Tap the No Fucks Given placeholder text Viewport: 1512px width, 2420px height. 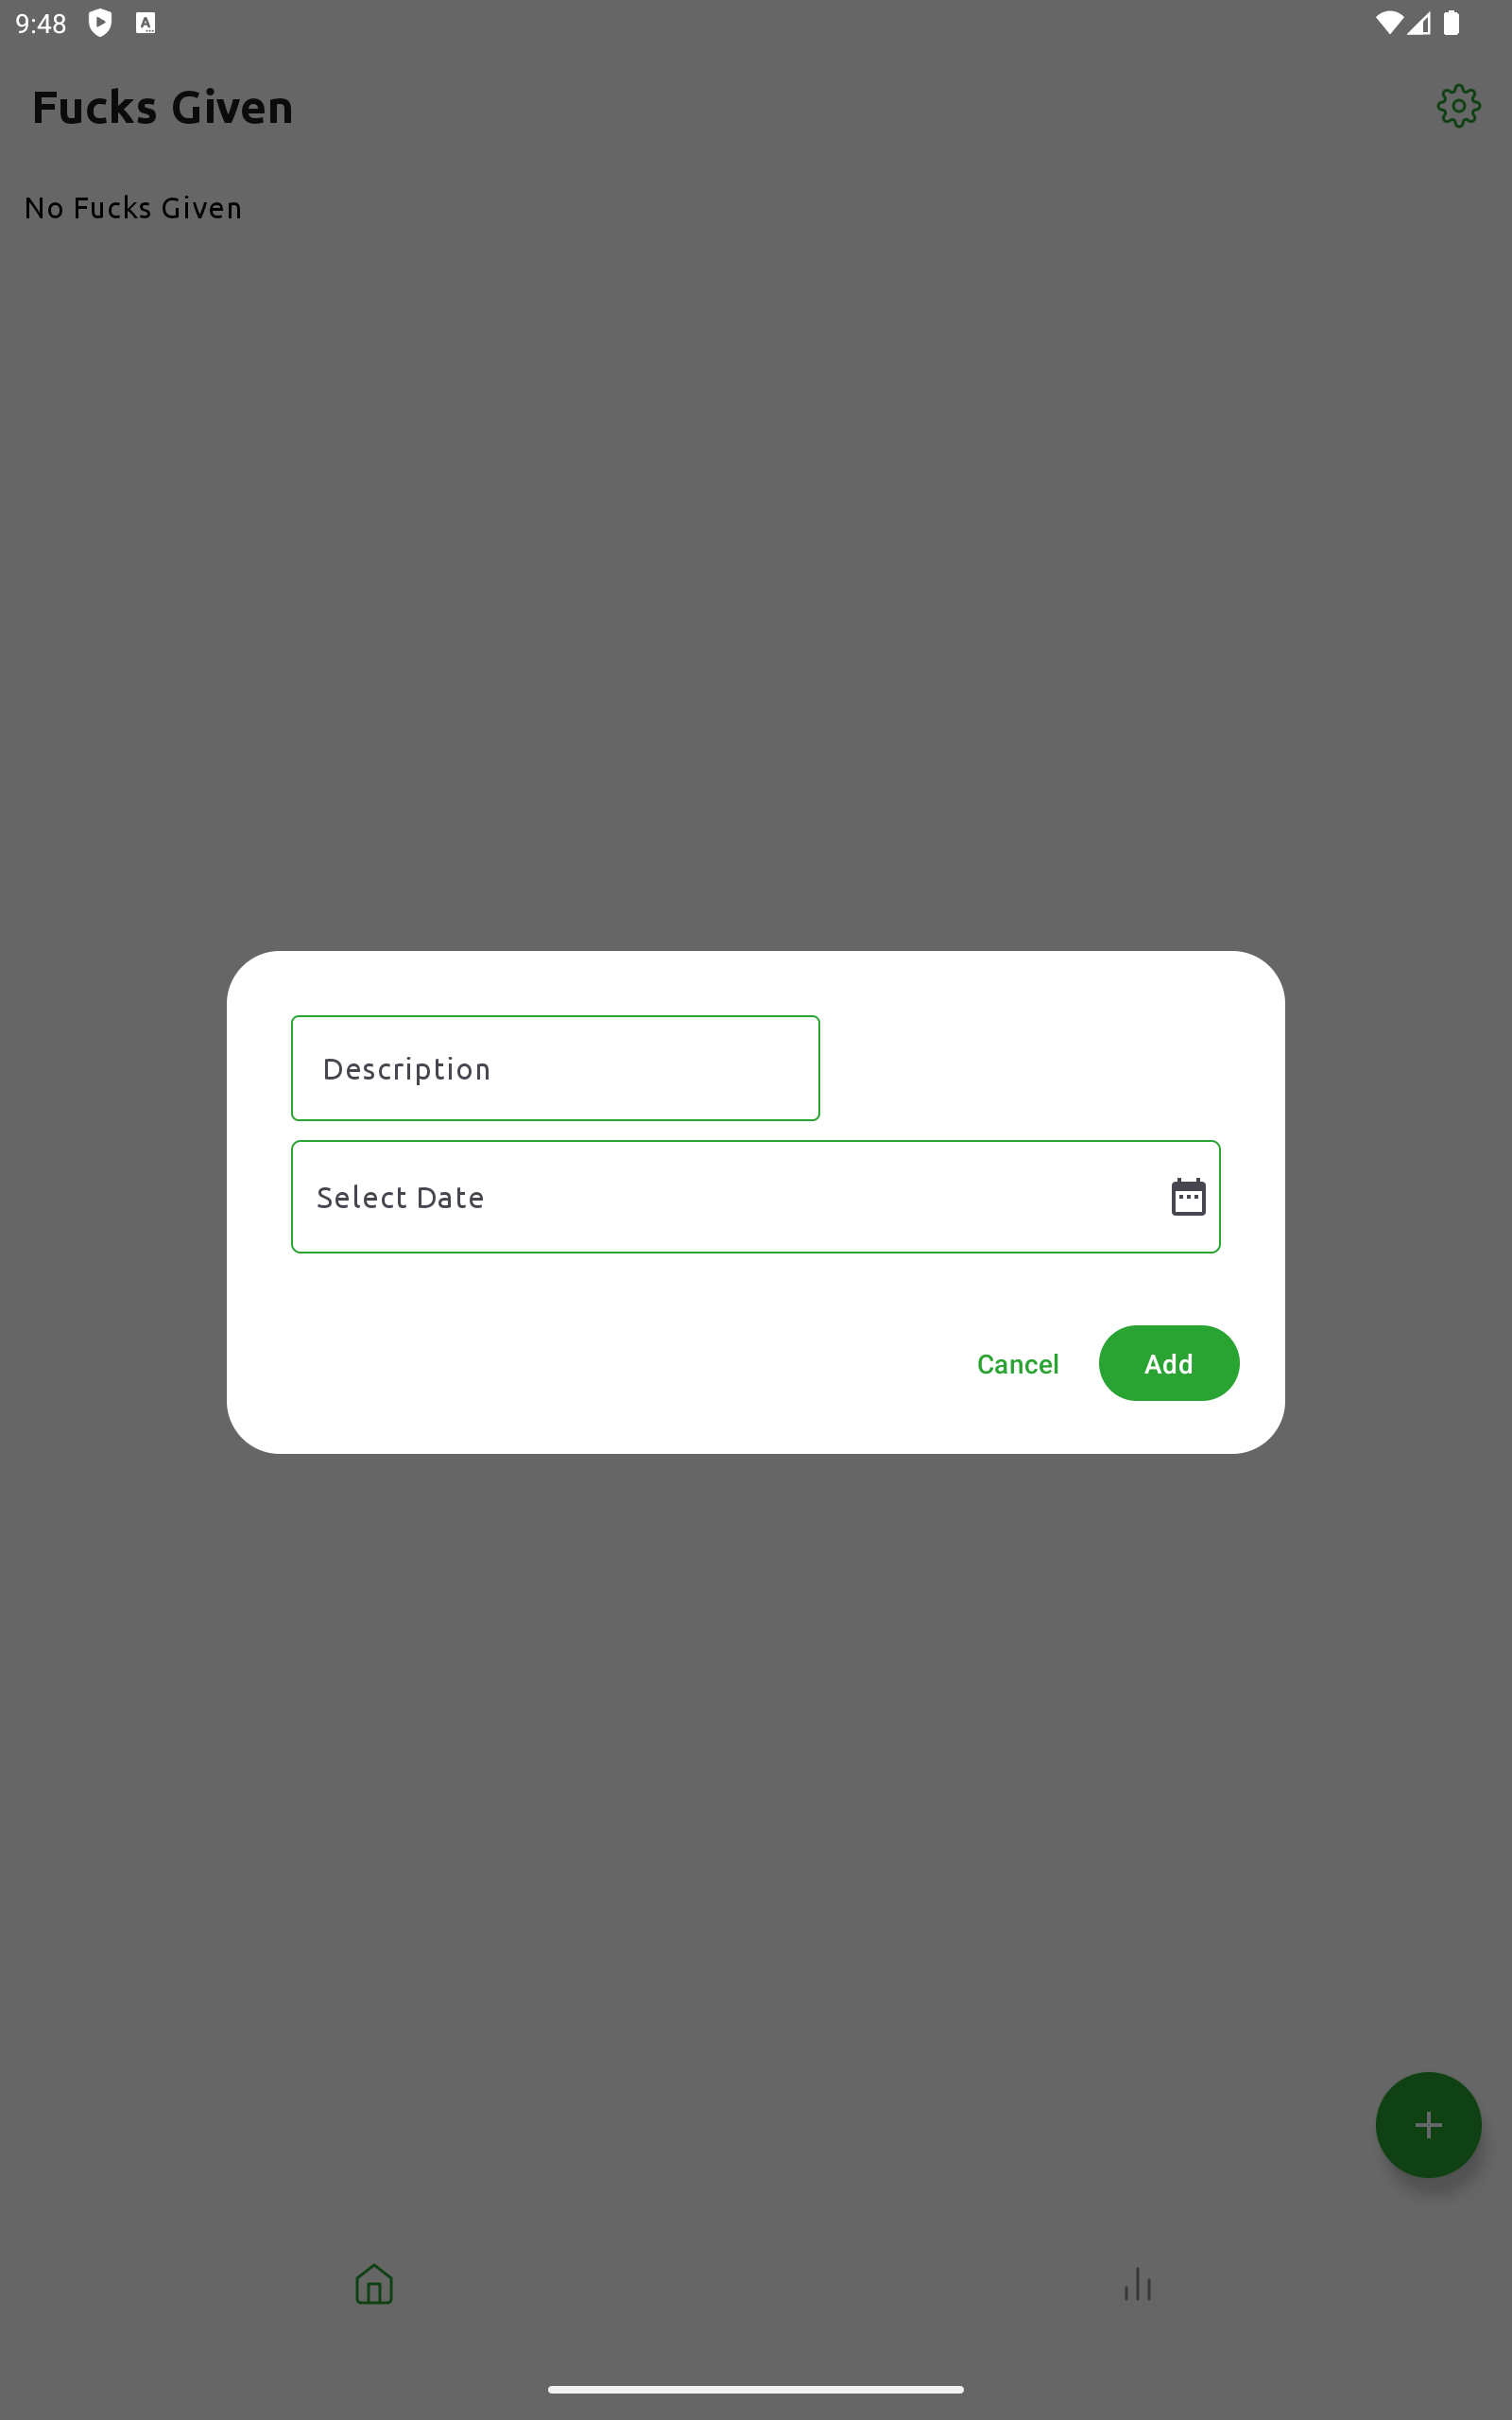coord(133,207)
